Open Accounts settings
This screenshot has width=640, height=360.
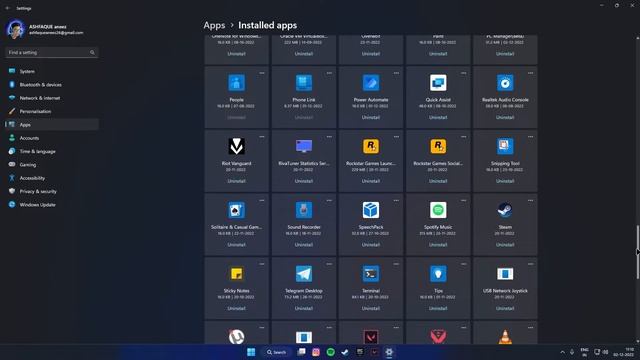tap(52, 138)
